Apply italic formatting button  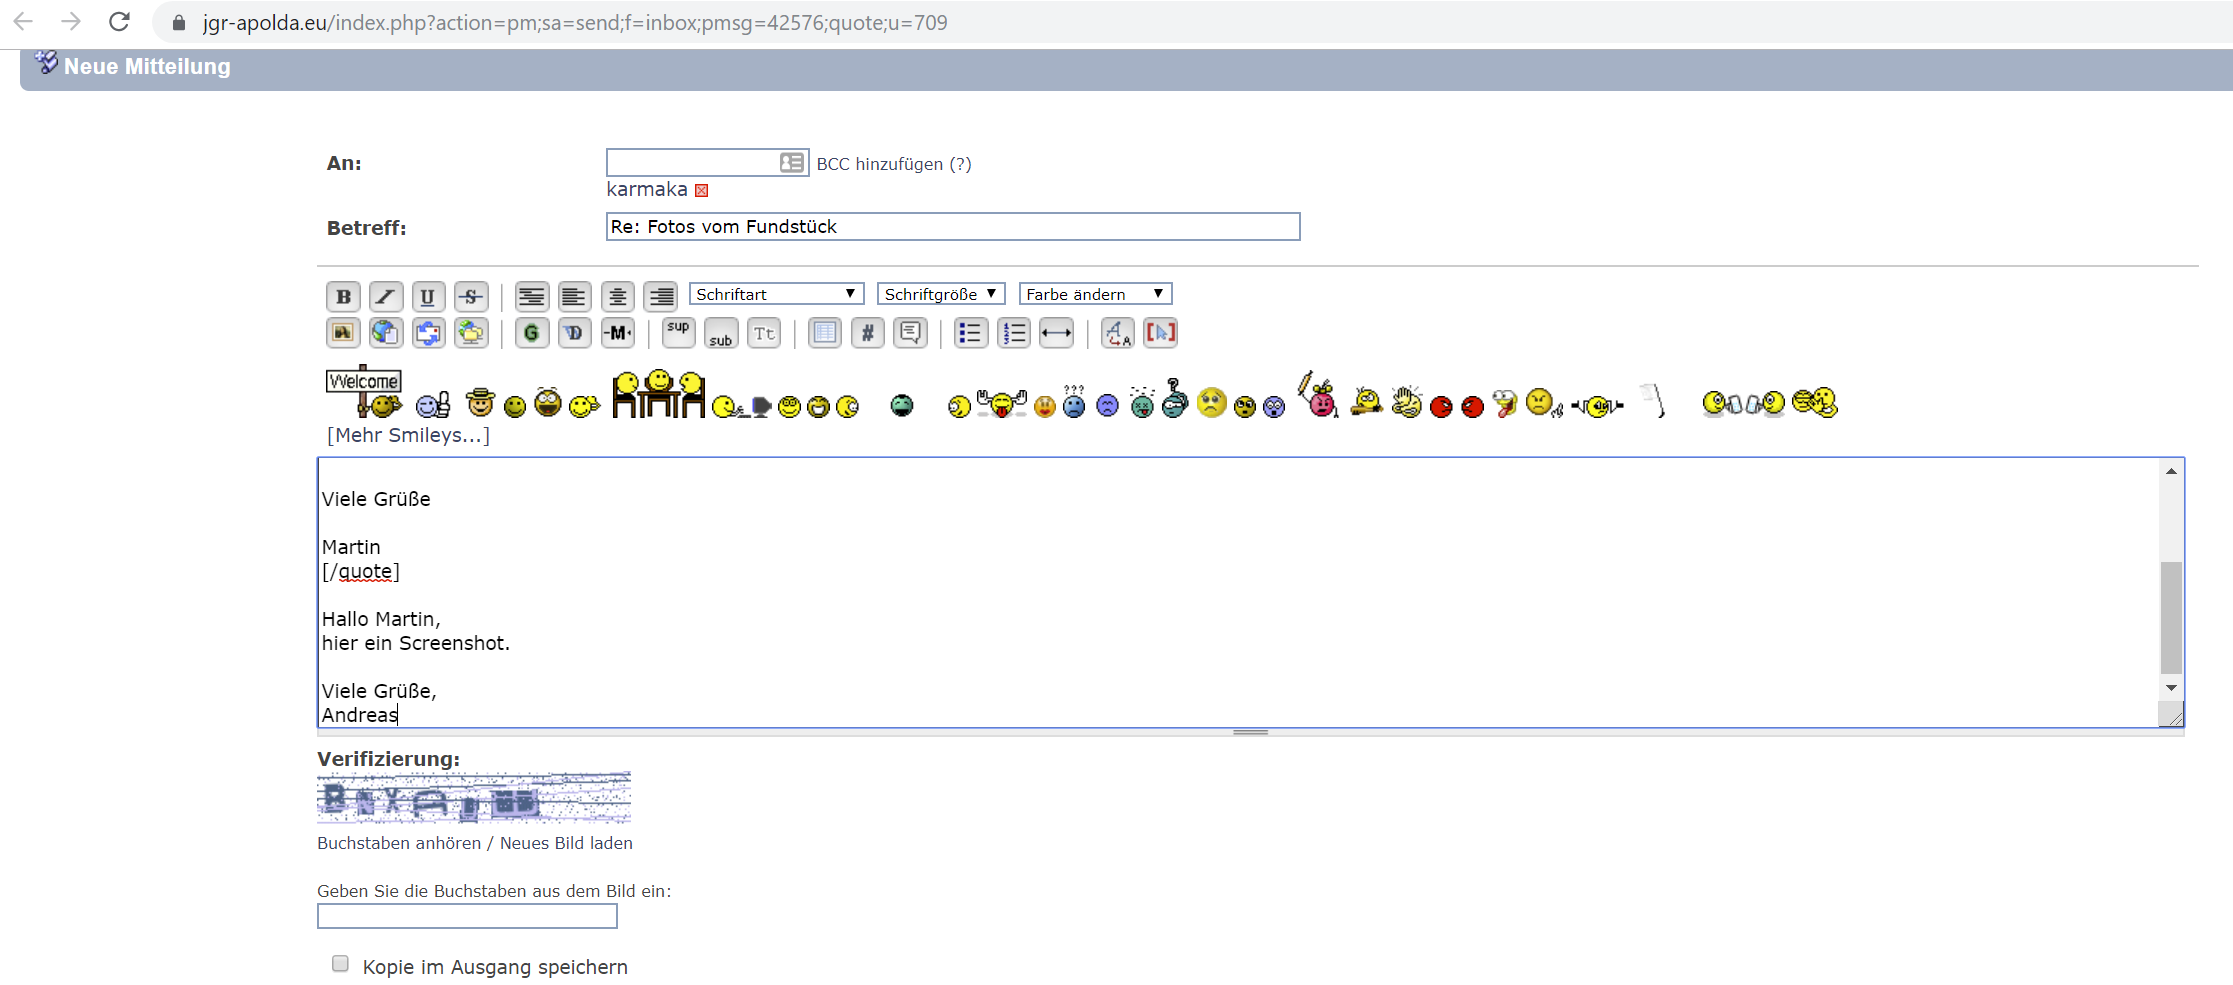385,297
